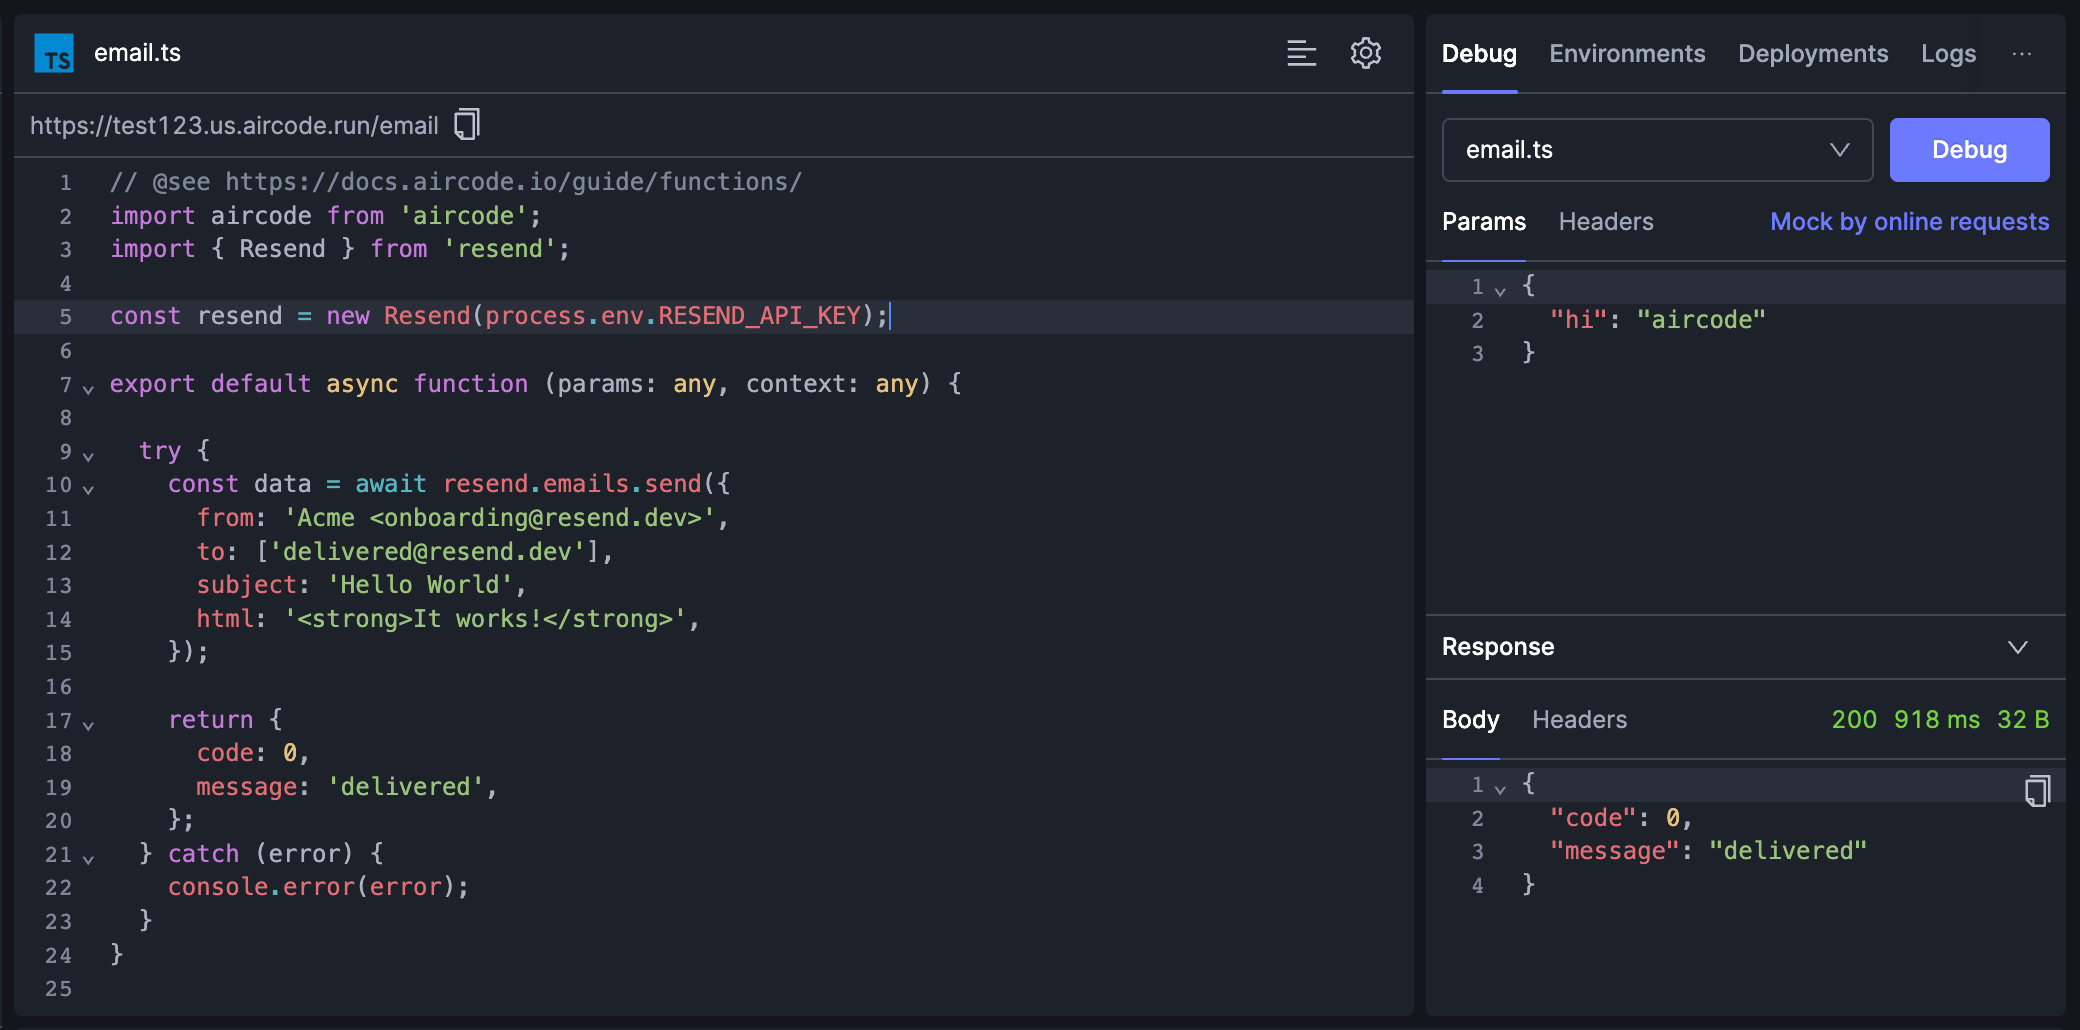Image resolution: width=2080 pixels, height=1030 pixels.
Task: Select the response Headers tab
Action: [1579, 720]
